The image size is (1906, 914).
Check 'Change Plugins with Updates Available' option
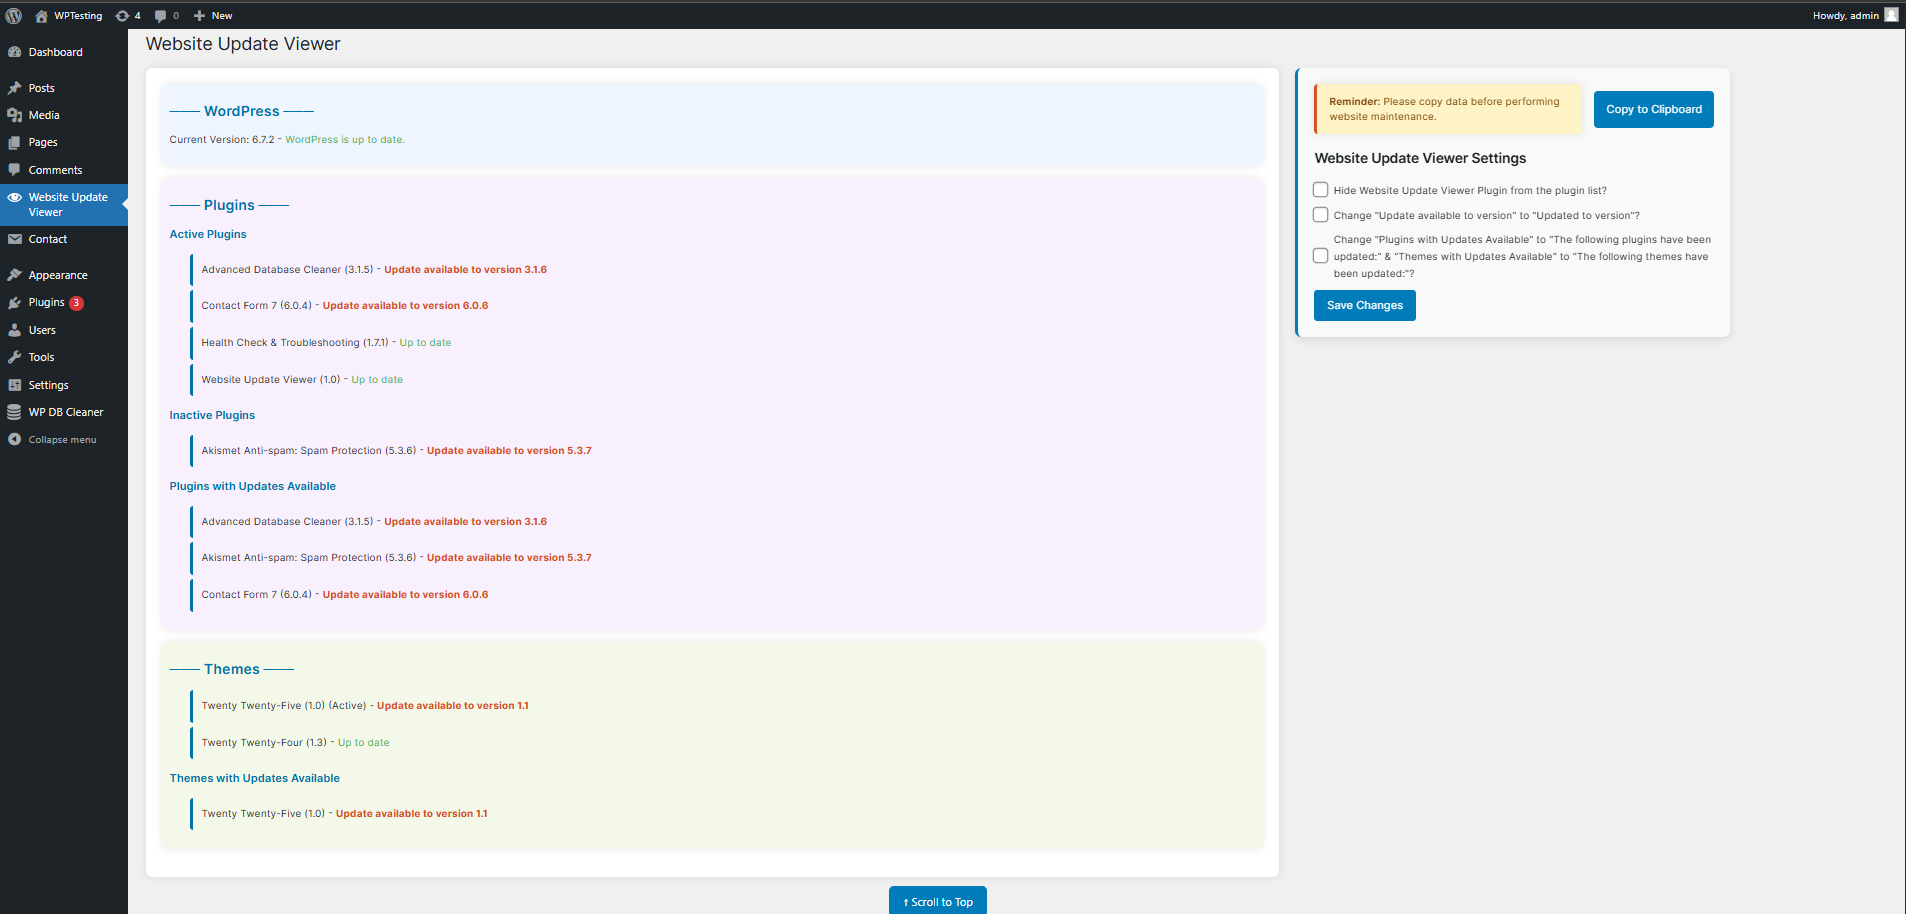(1320, 256)
